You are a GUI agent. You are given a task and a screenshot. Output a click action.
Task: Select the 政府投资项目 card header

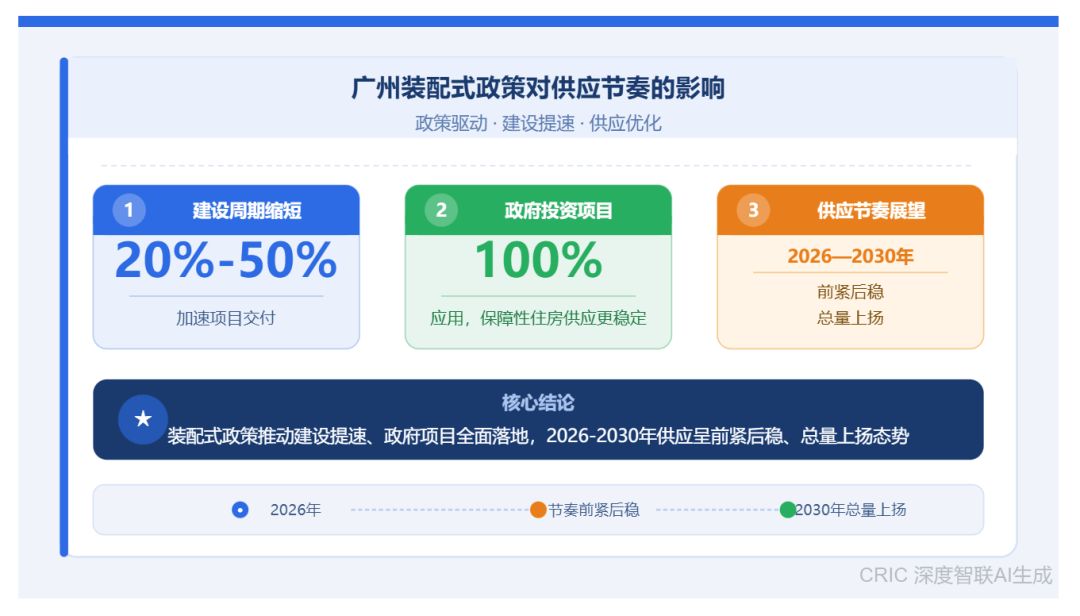558,211
